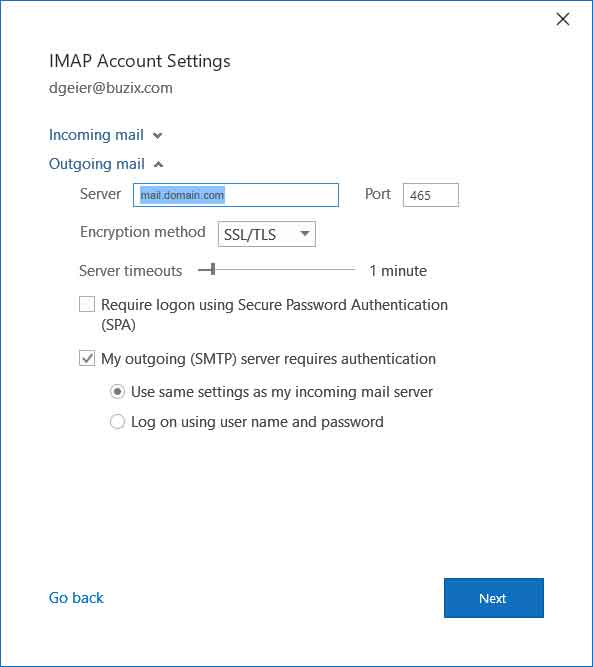Click the up chevron beside Outgoing mail

point(158,164)
